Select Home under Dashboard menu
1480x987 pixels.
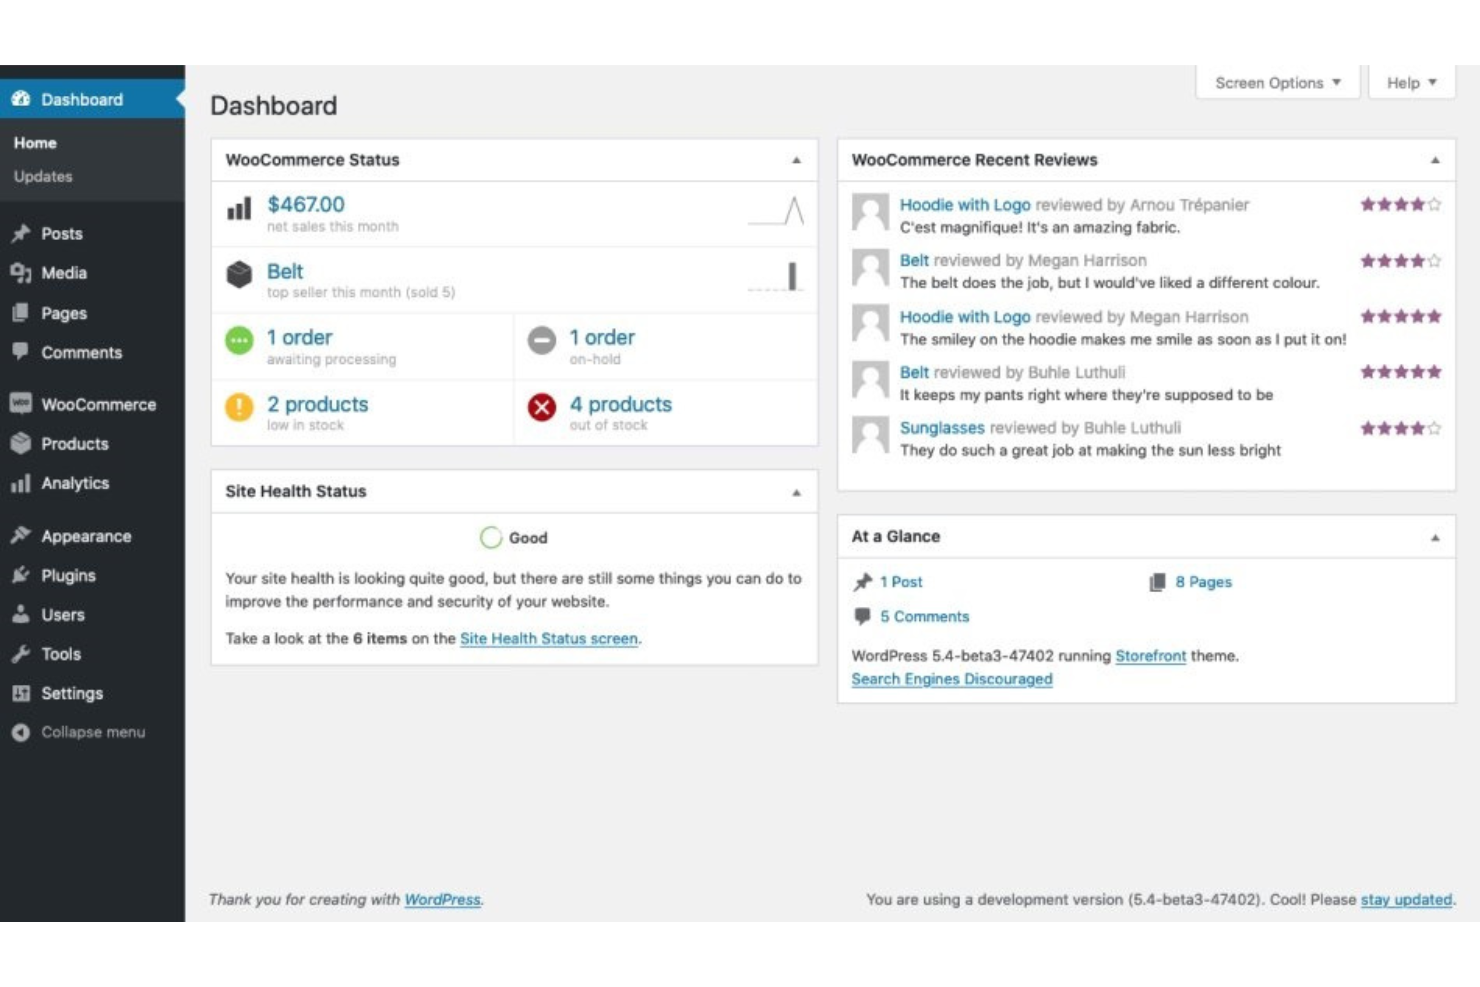35,142
